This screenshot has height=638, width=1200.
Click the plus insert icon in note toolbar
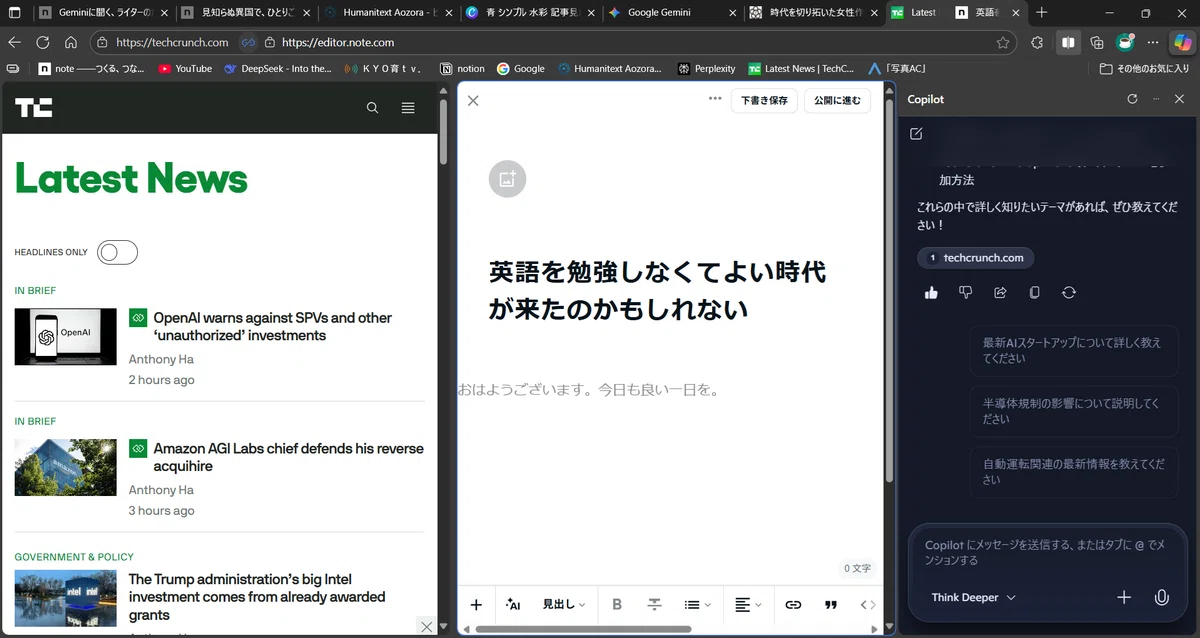pos(476,604)
